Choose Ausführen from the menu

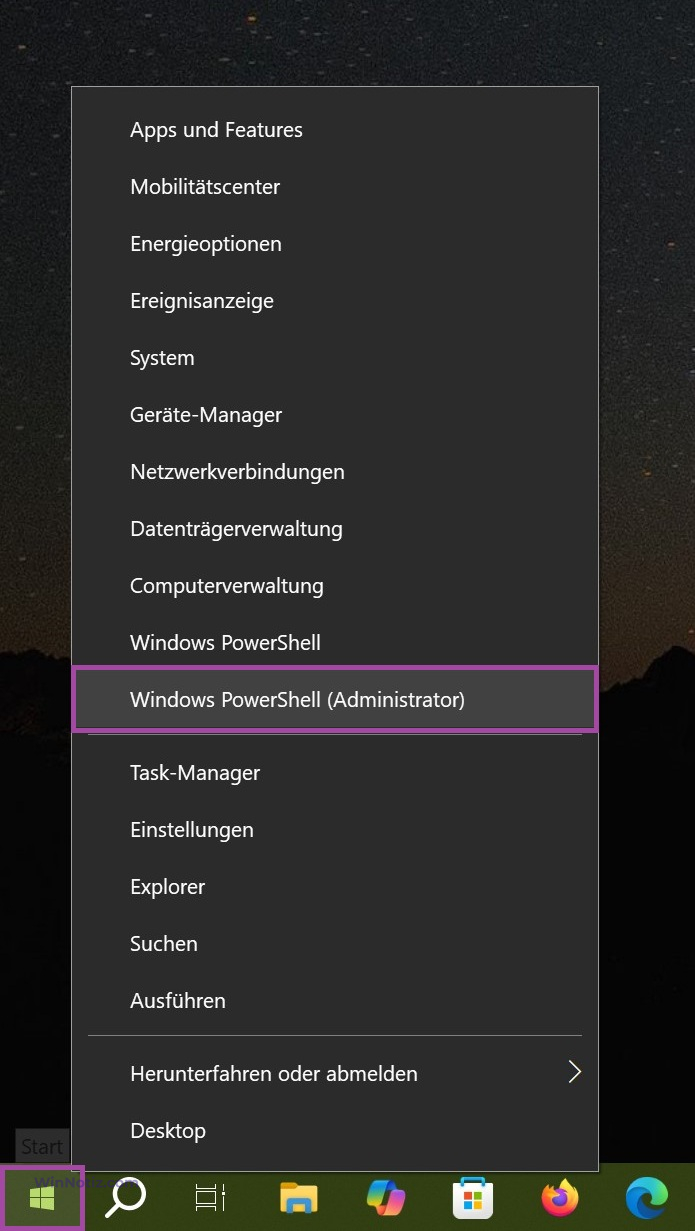point(335,1001)
